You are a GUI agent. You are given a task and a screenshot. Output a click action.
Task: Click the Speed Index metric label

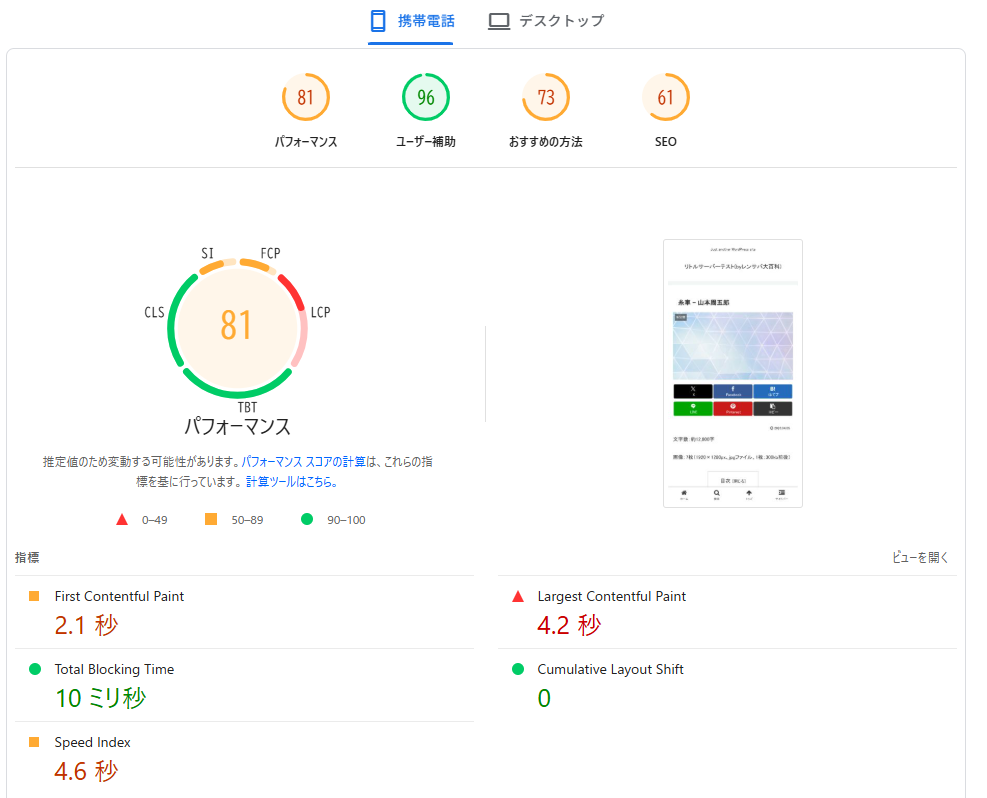click(x=93, y=743)
